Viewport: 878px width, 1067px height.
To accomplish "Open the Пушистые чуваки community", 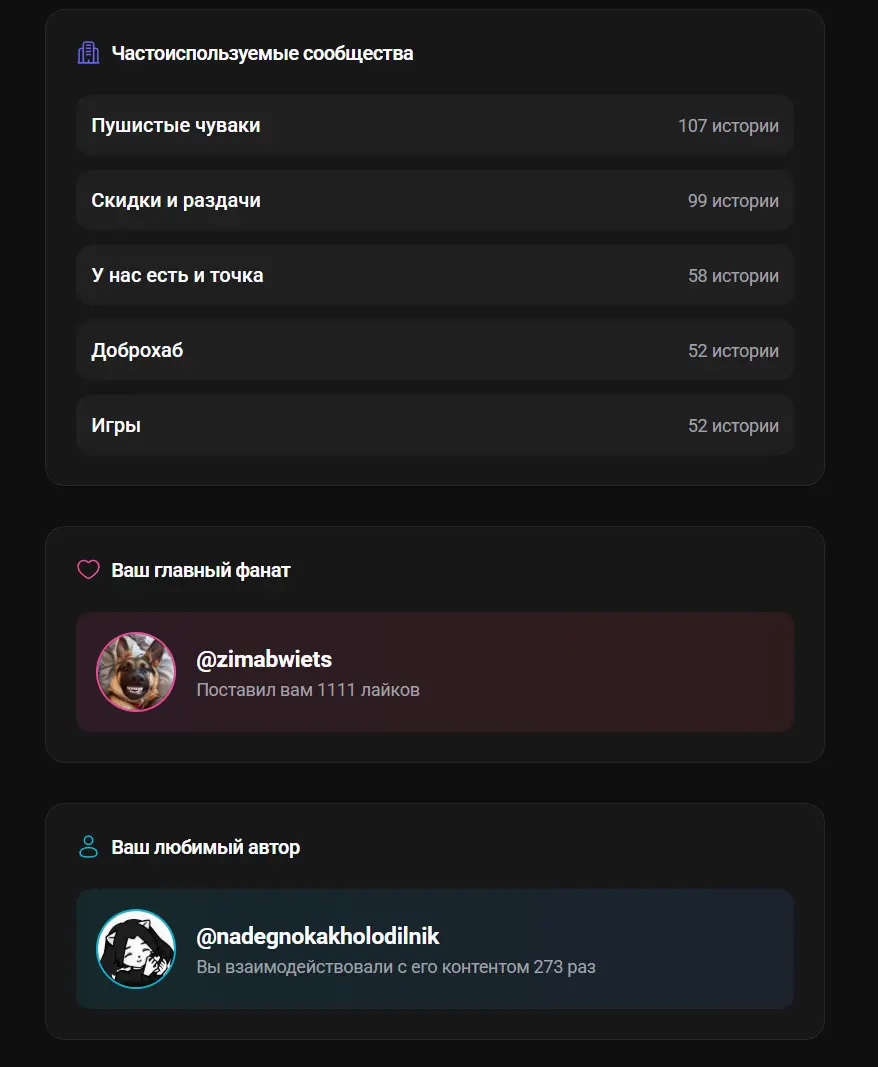I will (176, 126).
